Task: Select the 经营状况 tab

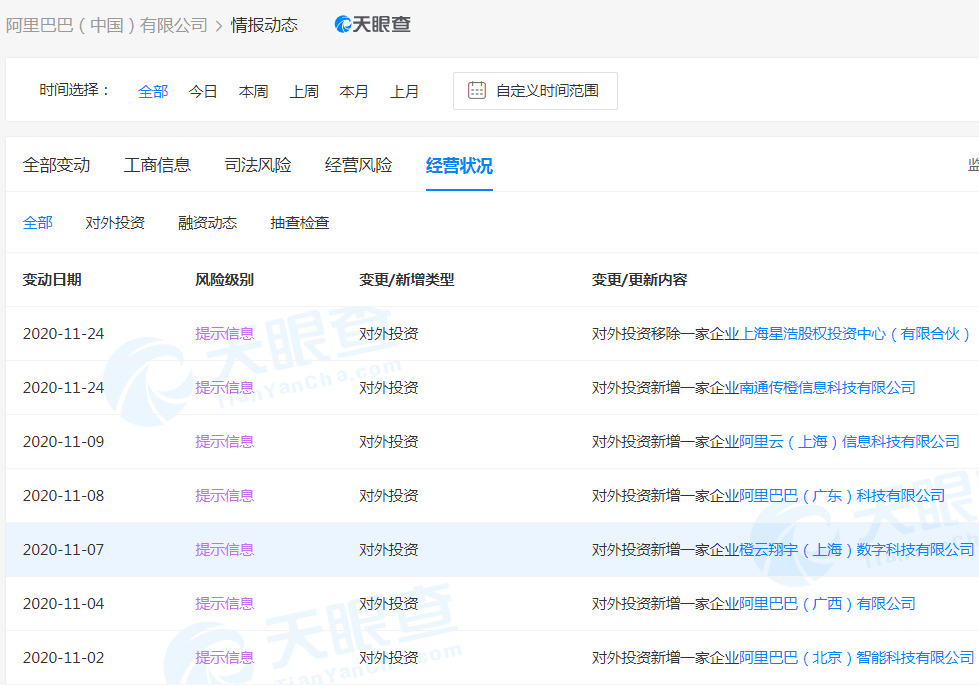Action: click(460, 165)
